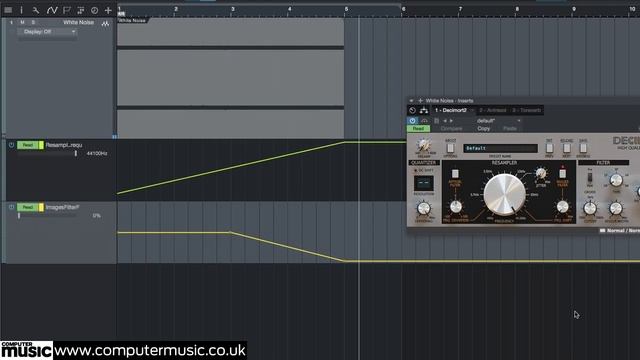Click the Preamp knob in Decimort
This screenshot has height=360, width=640.
(x=424, y=145)
